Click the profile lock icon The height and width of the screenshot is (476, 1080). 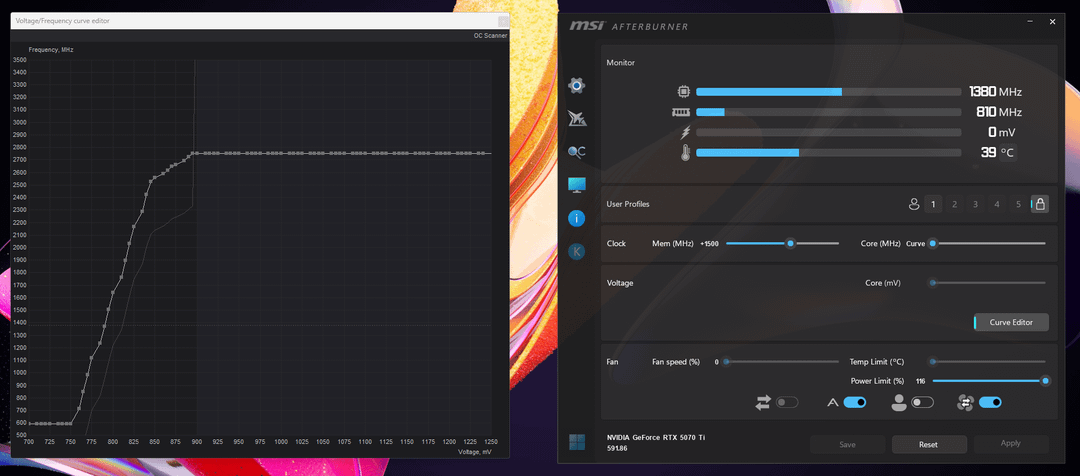(x=1040, y=204)
